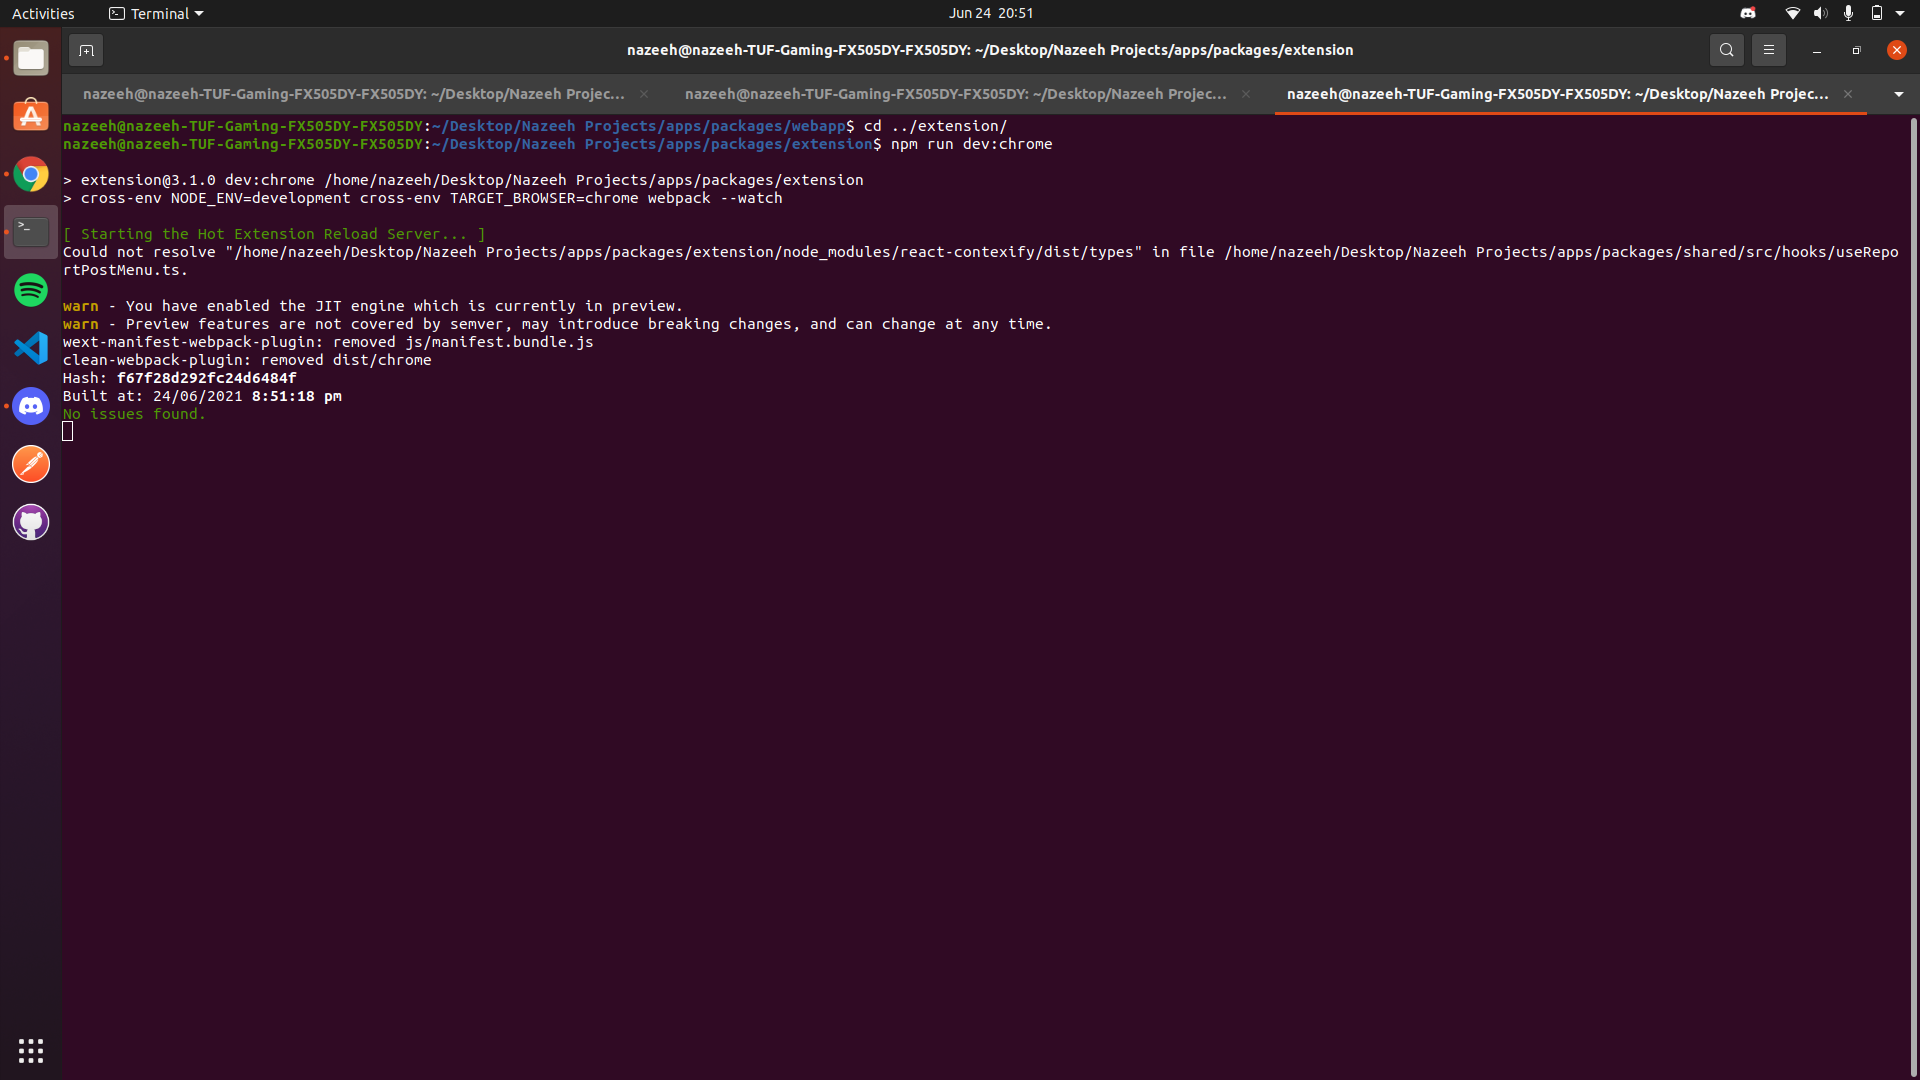Open Visual Studio Code from dock
Image resolution: width=1920 pixels, height=1080 pixels.
click(31, 348)
